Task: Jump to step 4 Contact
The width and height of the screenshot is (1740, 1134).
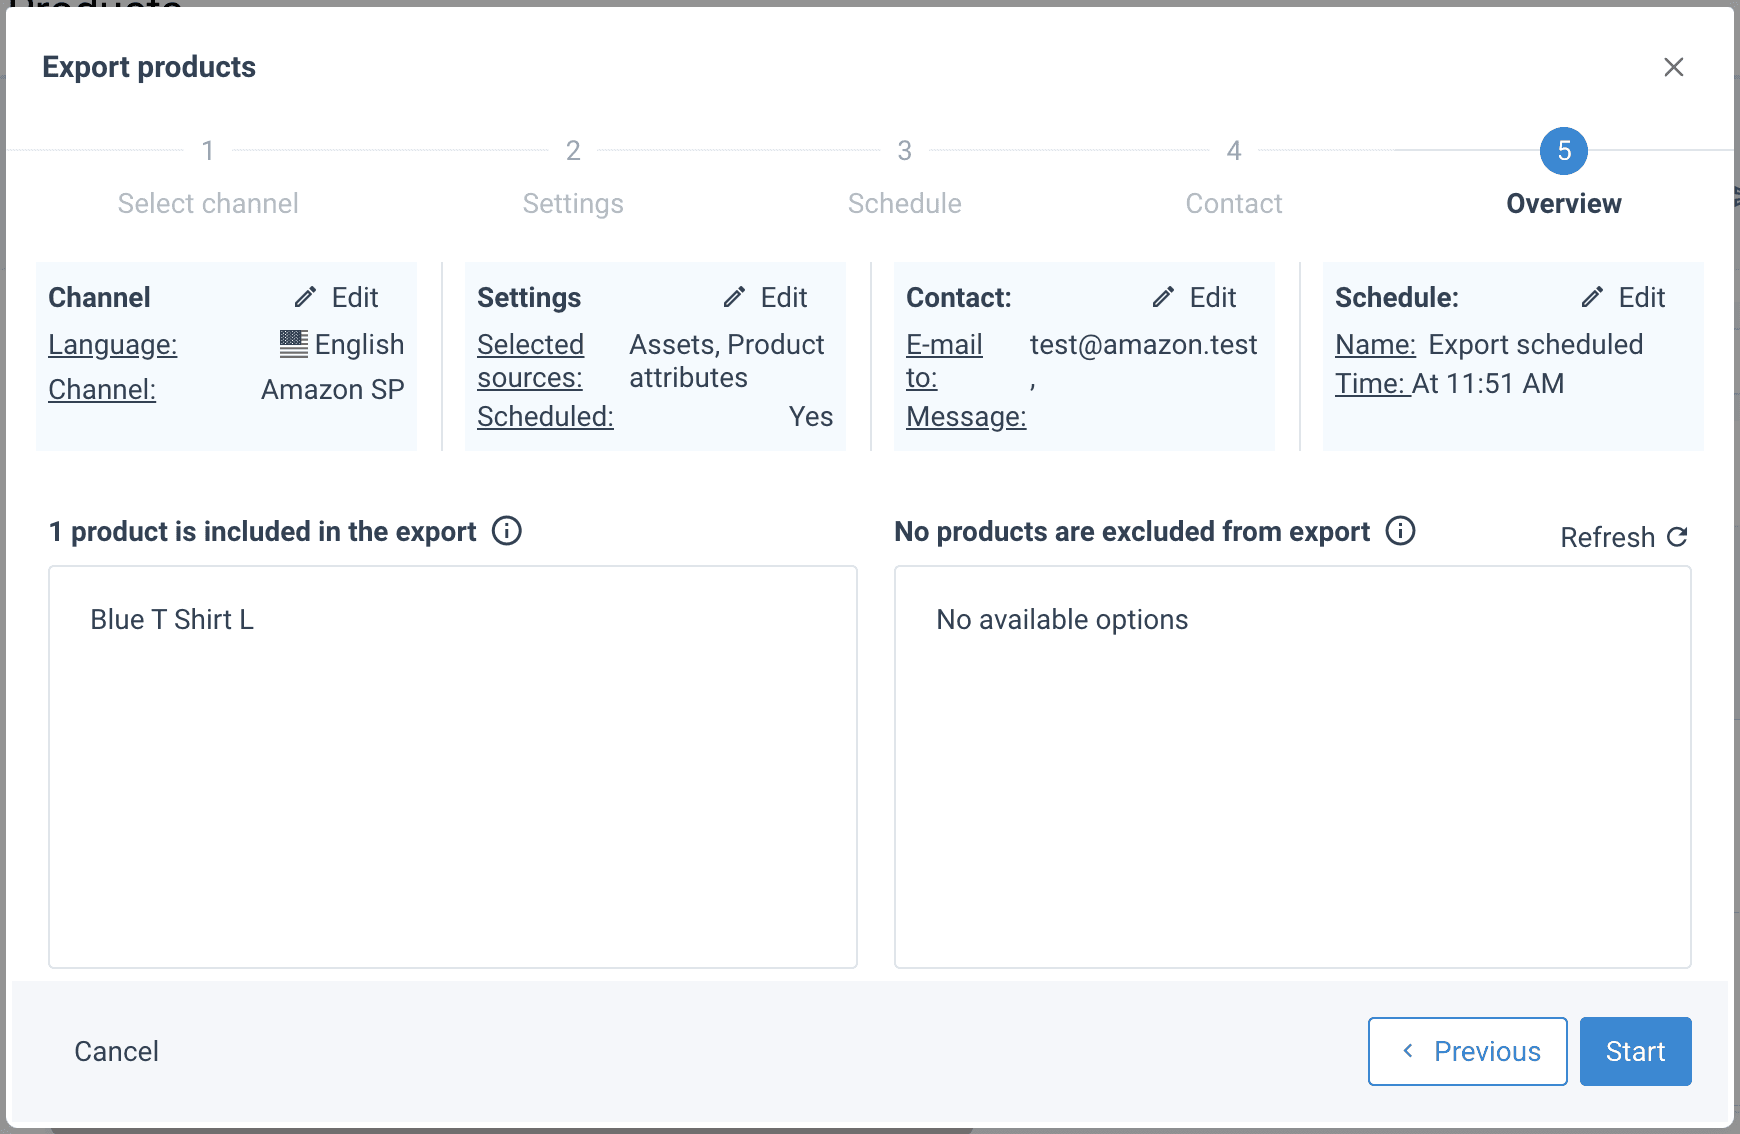Action: pos(1234,151)
